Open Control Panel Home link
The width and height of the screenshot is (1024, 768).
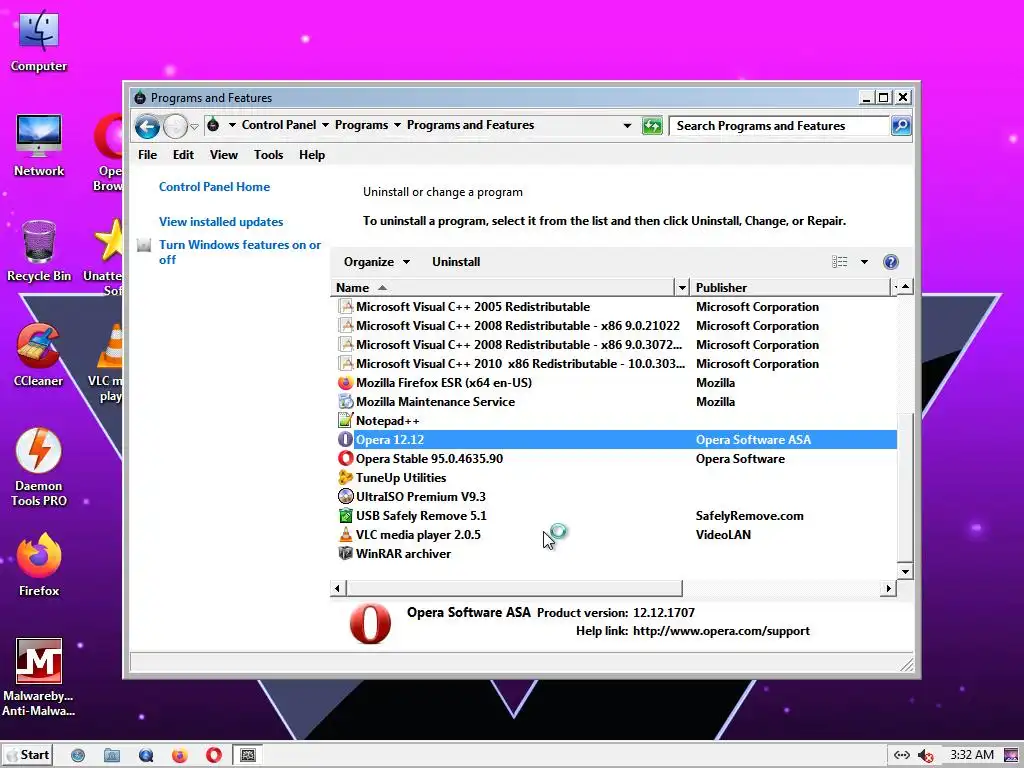coord(214,187)
